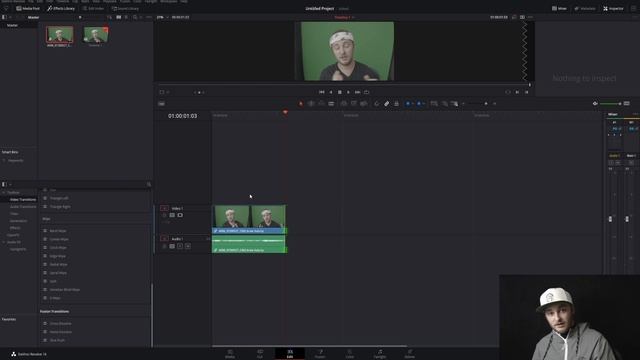The image size is (640, 360).
Task: Select the first clip thumbnail in Media Pool
Action: [x=60, y=34]
